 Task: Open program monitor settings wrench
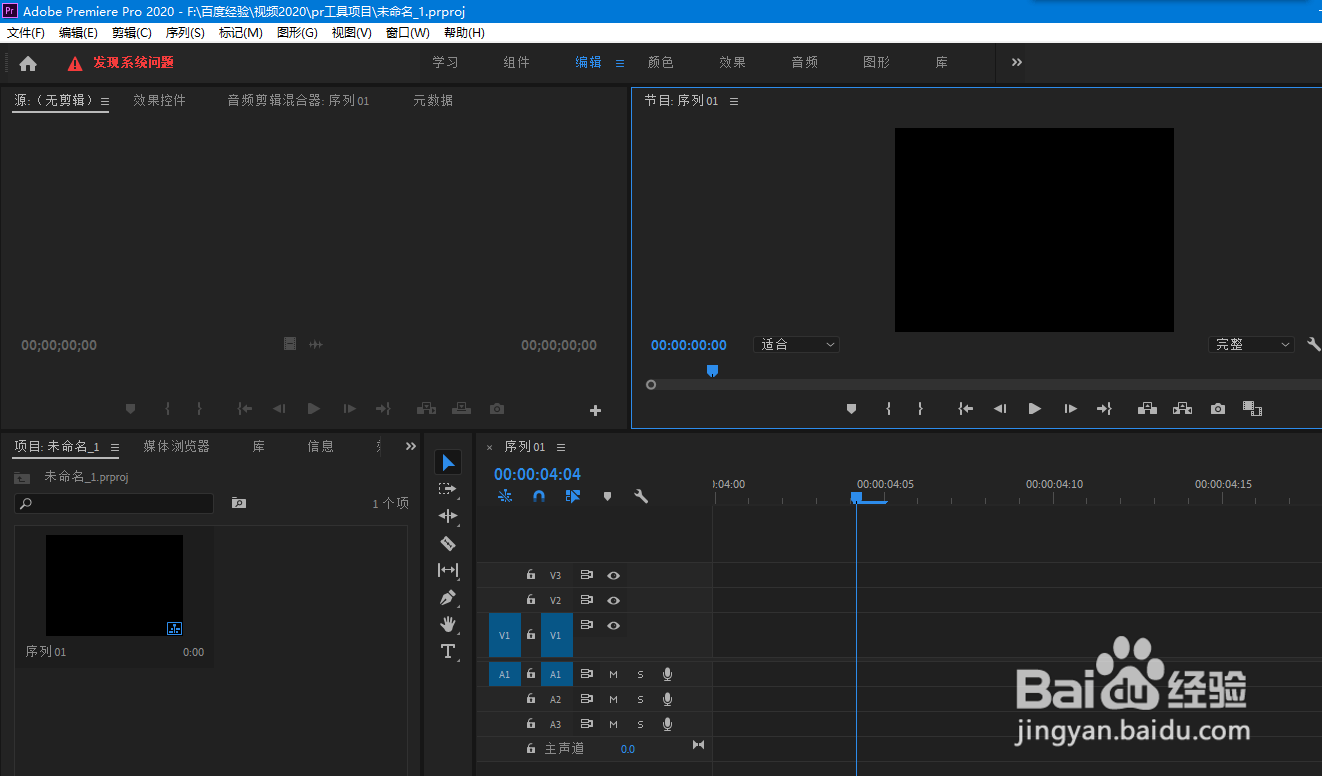click(x=1314, y=344)
